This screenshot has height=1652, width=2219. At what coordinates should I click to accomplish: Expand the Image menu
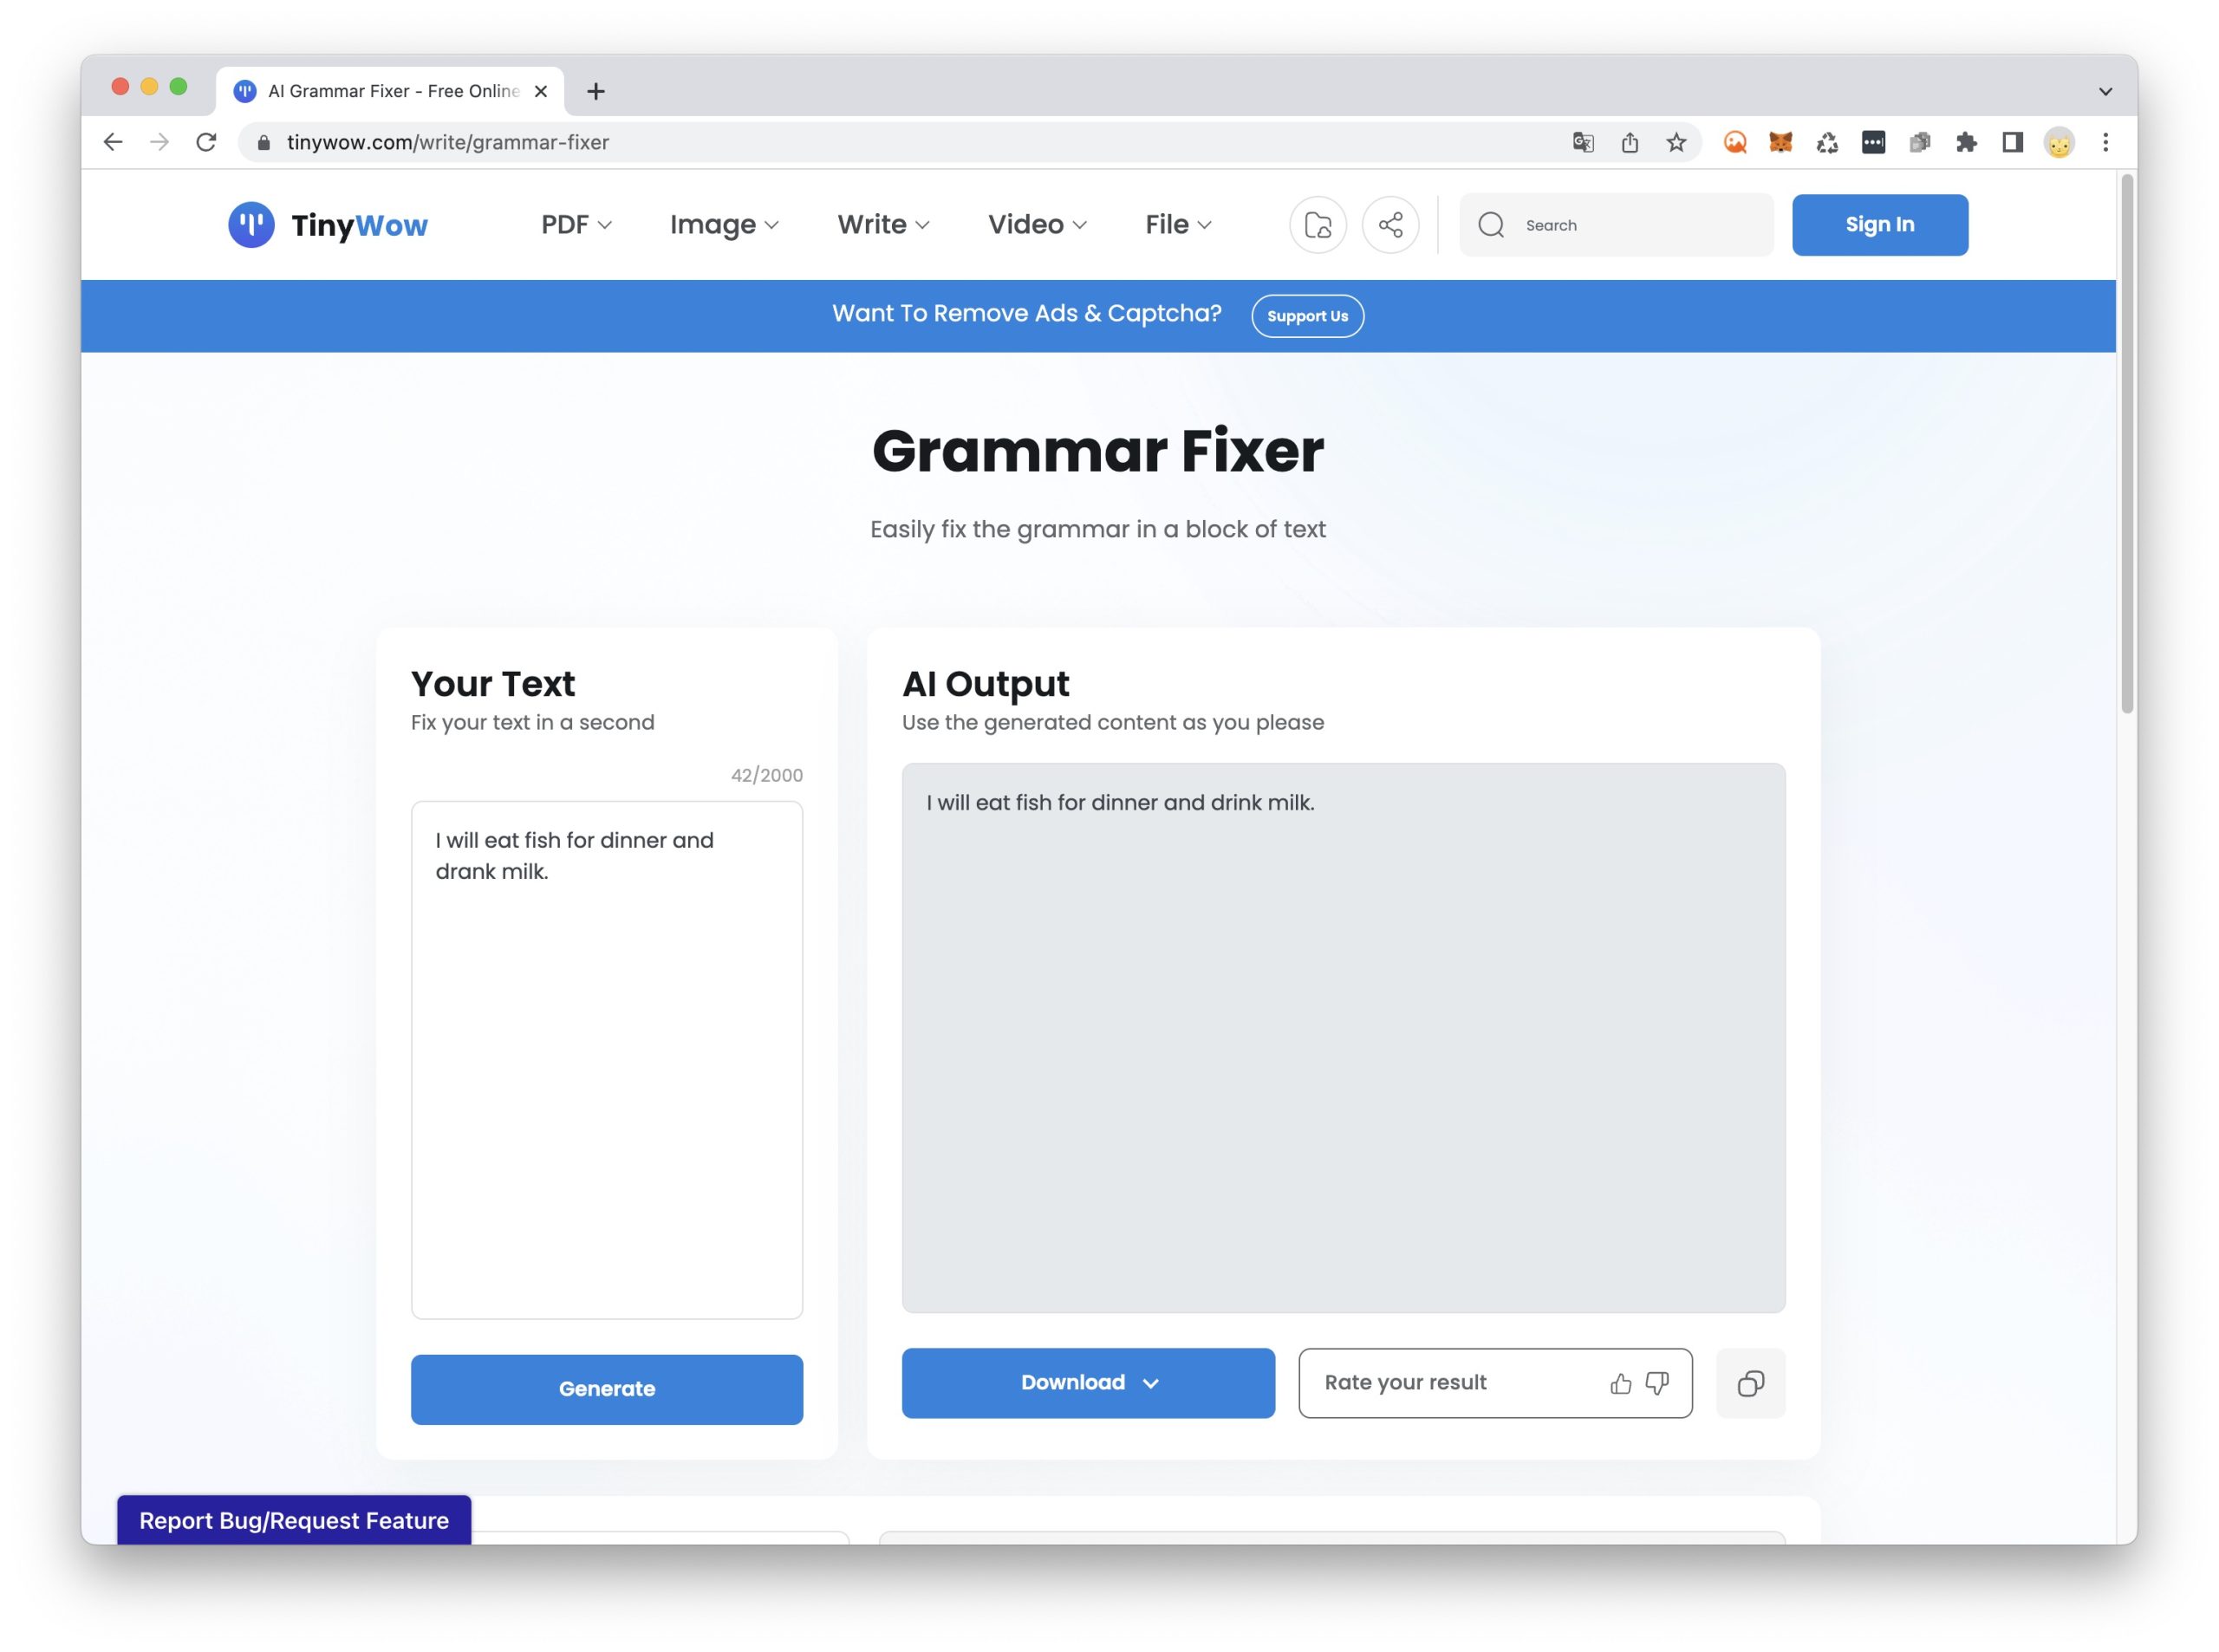[x=724, y=225]
